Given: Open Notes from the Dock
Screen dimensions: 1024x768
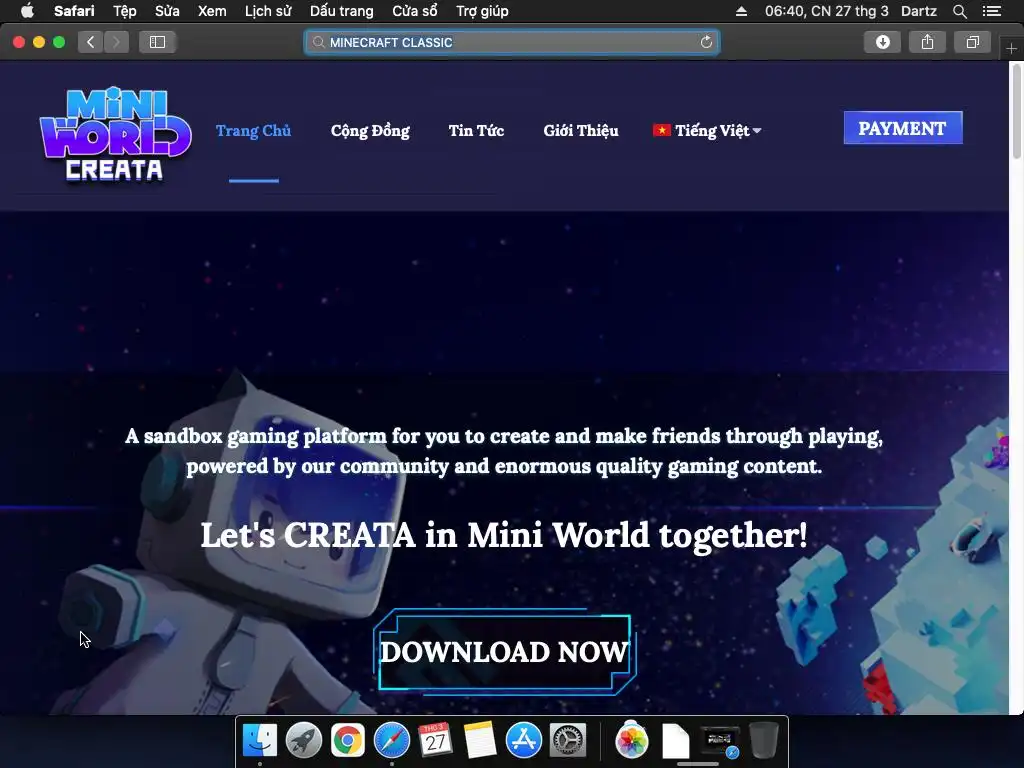Looking at the screenshot, I should tap(480, 741).
